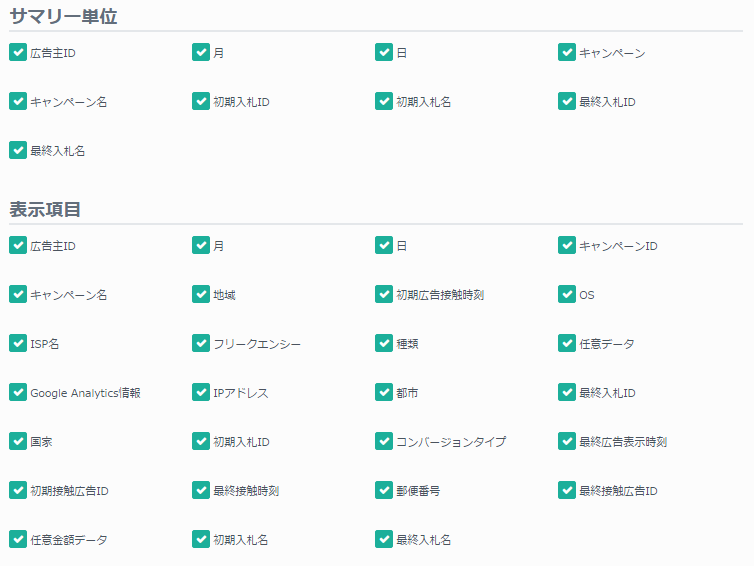Toggle the 郵便番号 checkbox

[384, 491]
